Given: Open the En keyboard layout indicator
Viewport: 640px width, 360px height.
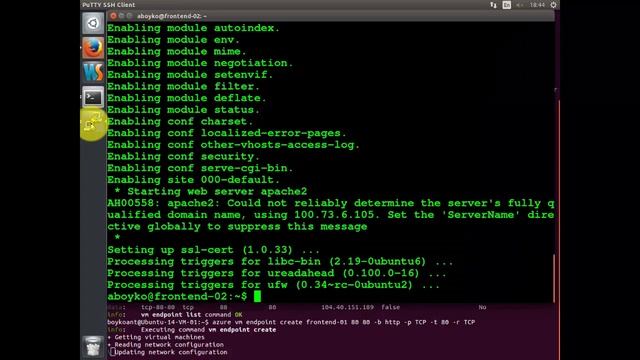Looking at the screenshot, I should click(507, 5).
